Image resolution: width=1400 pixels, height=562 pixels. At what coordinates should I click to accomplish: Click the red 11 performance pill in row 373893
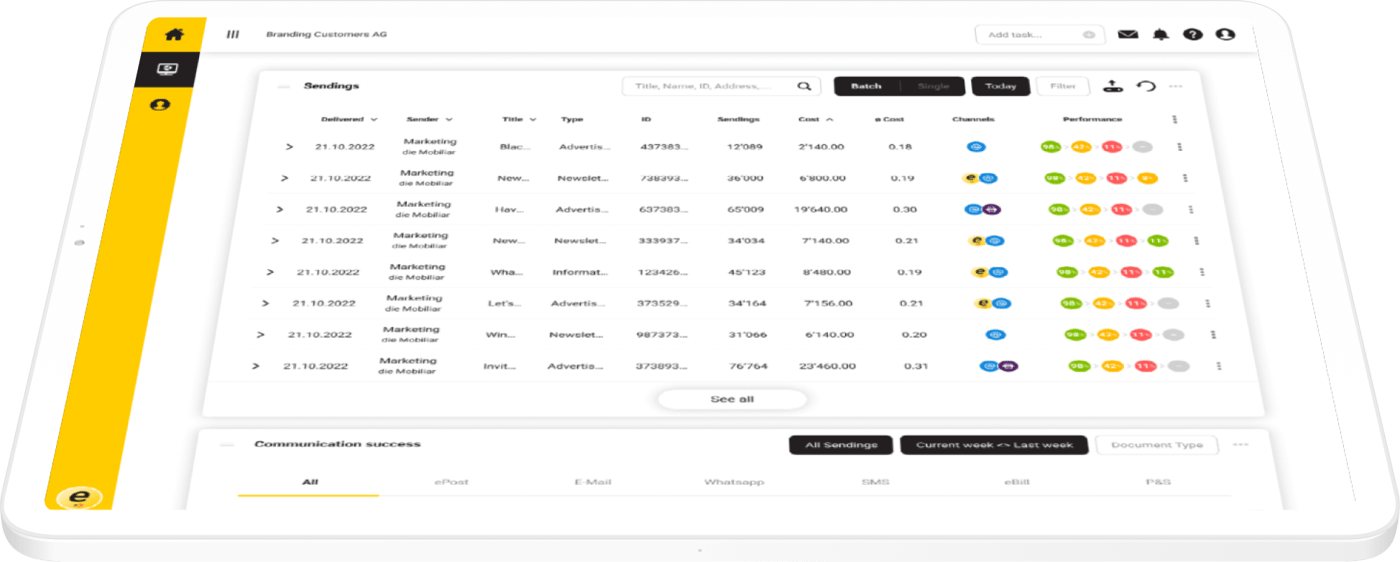point(1146,366)
